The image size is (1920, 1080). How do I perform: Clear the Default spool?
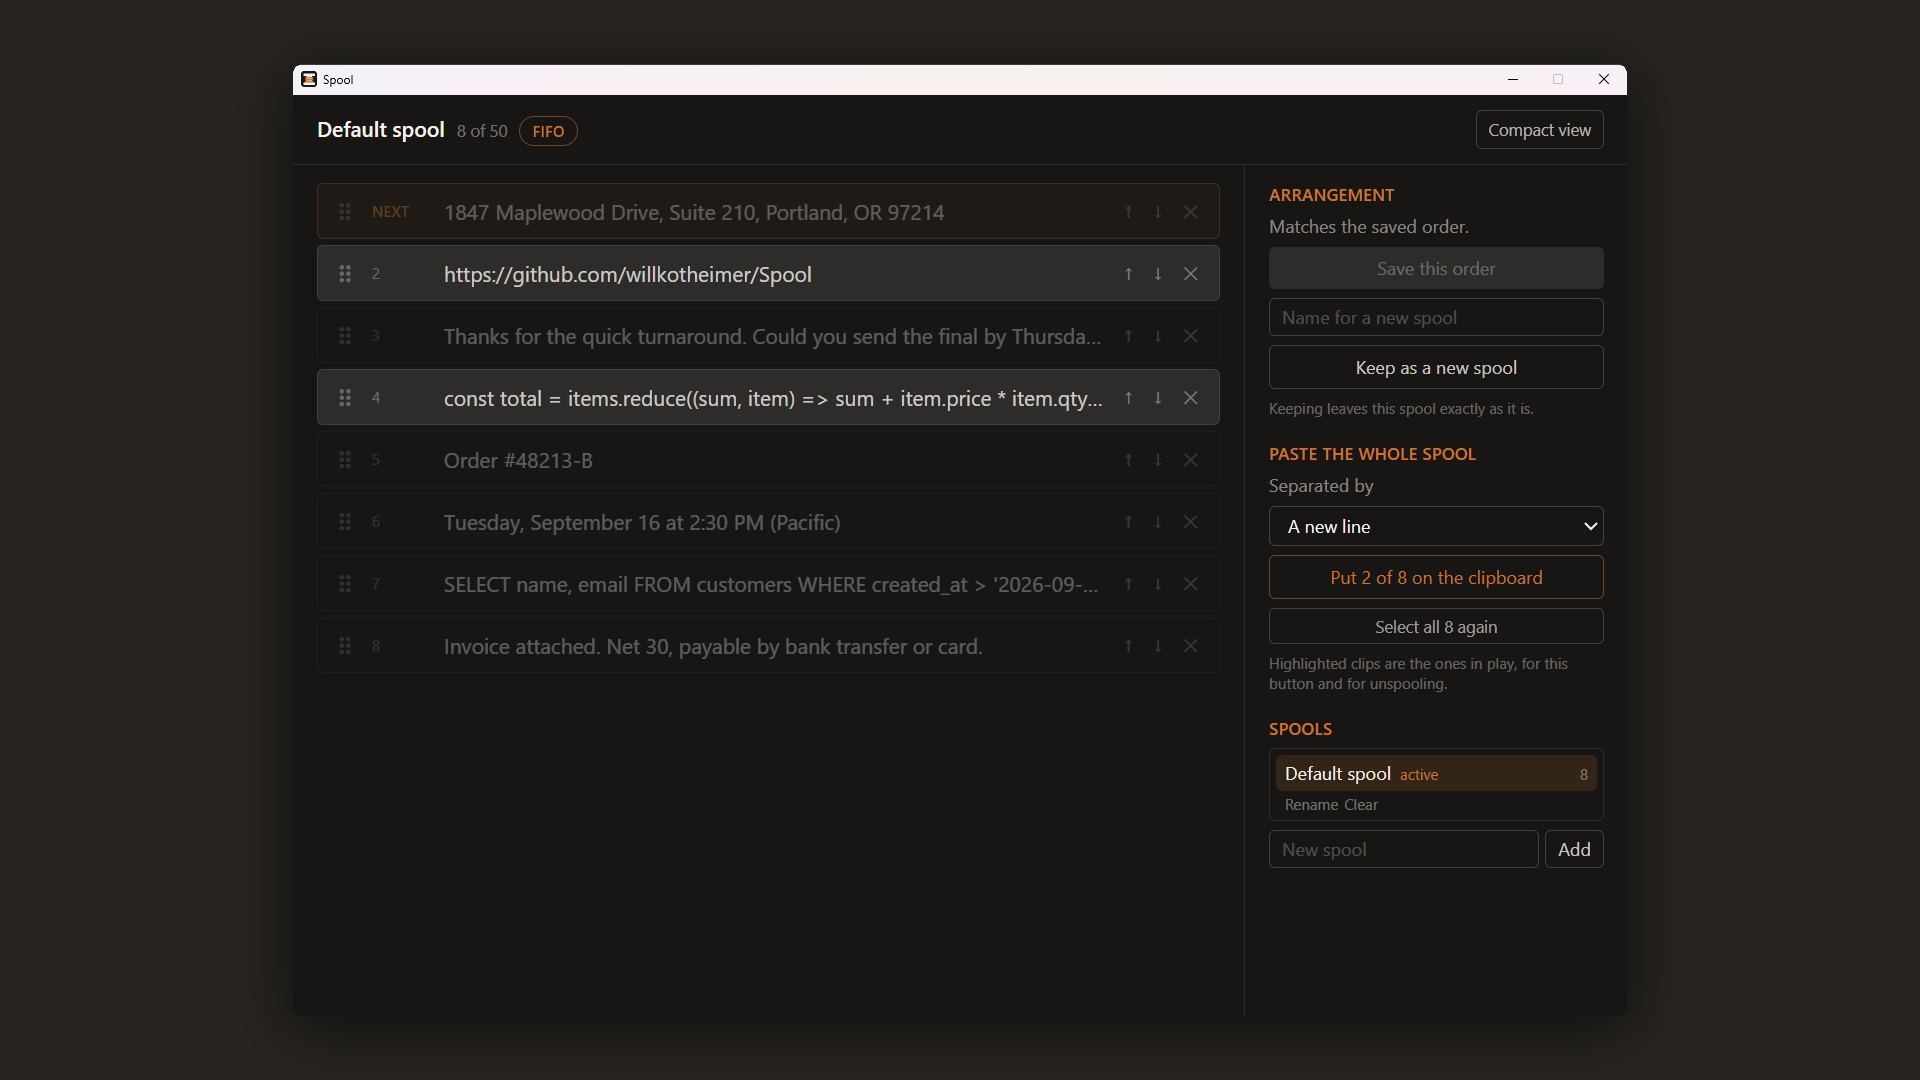click(1360, 805)
